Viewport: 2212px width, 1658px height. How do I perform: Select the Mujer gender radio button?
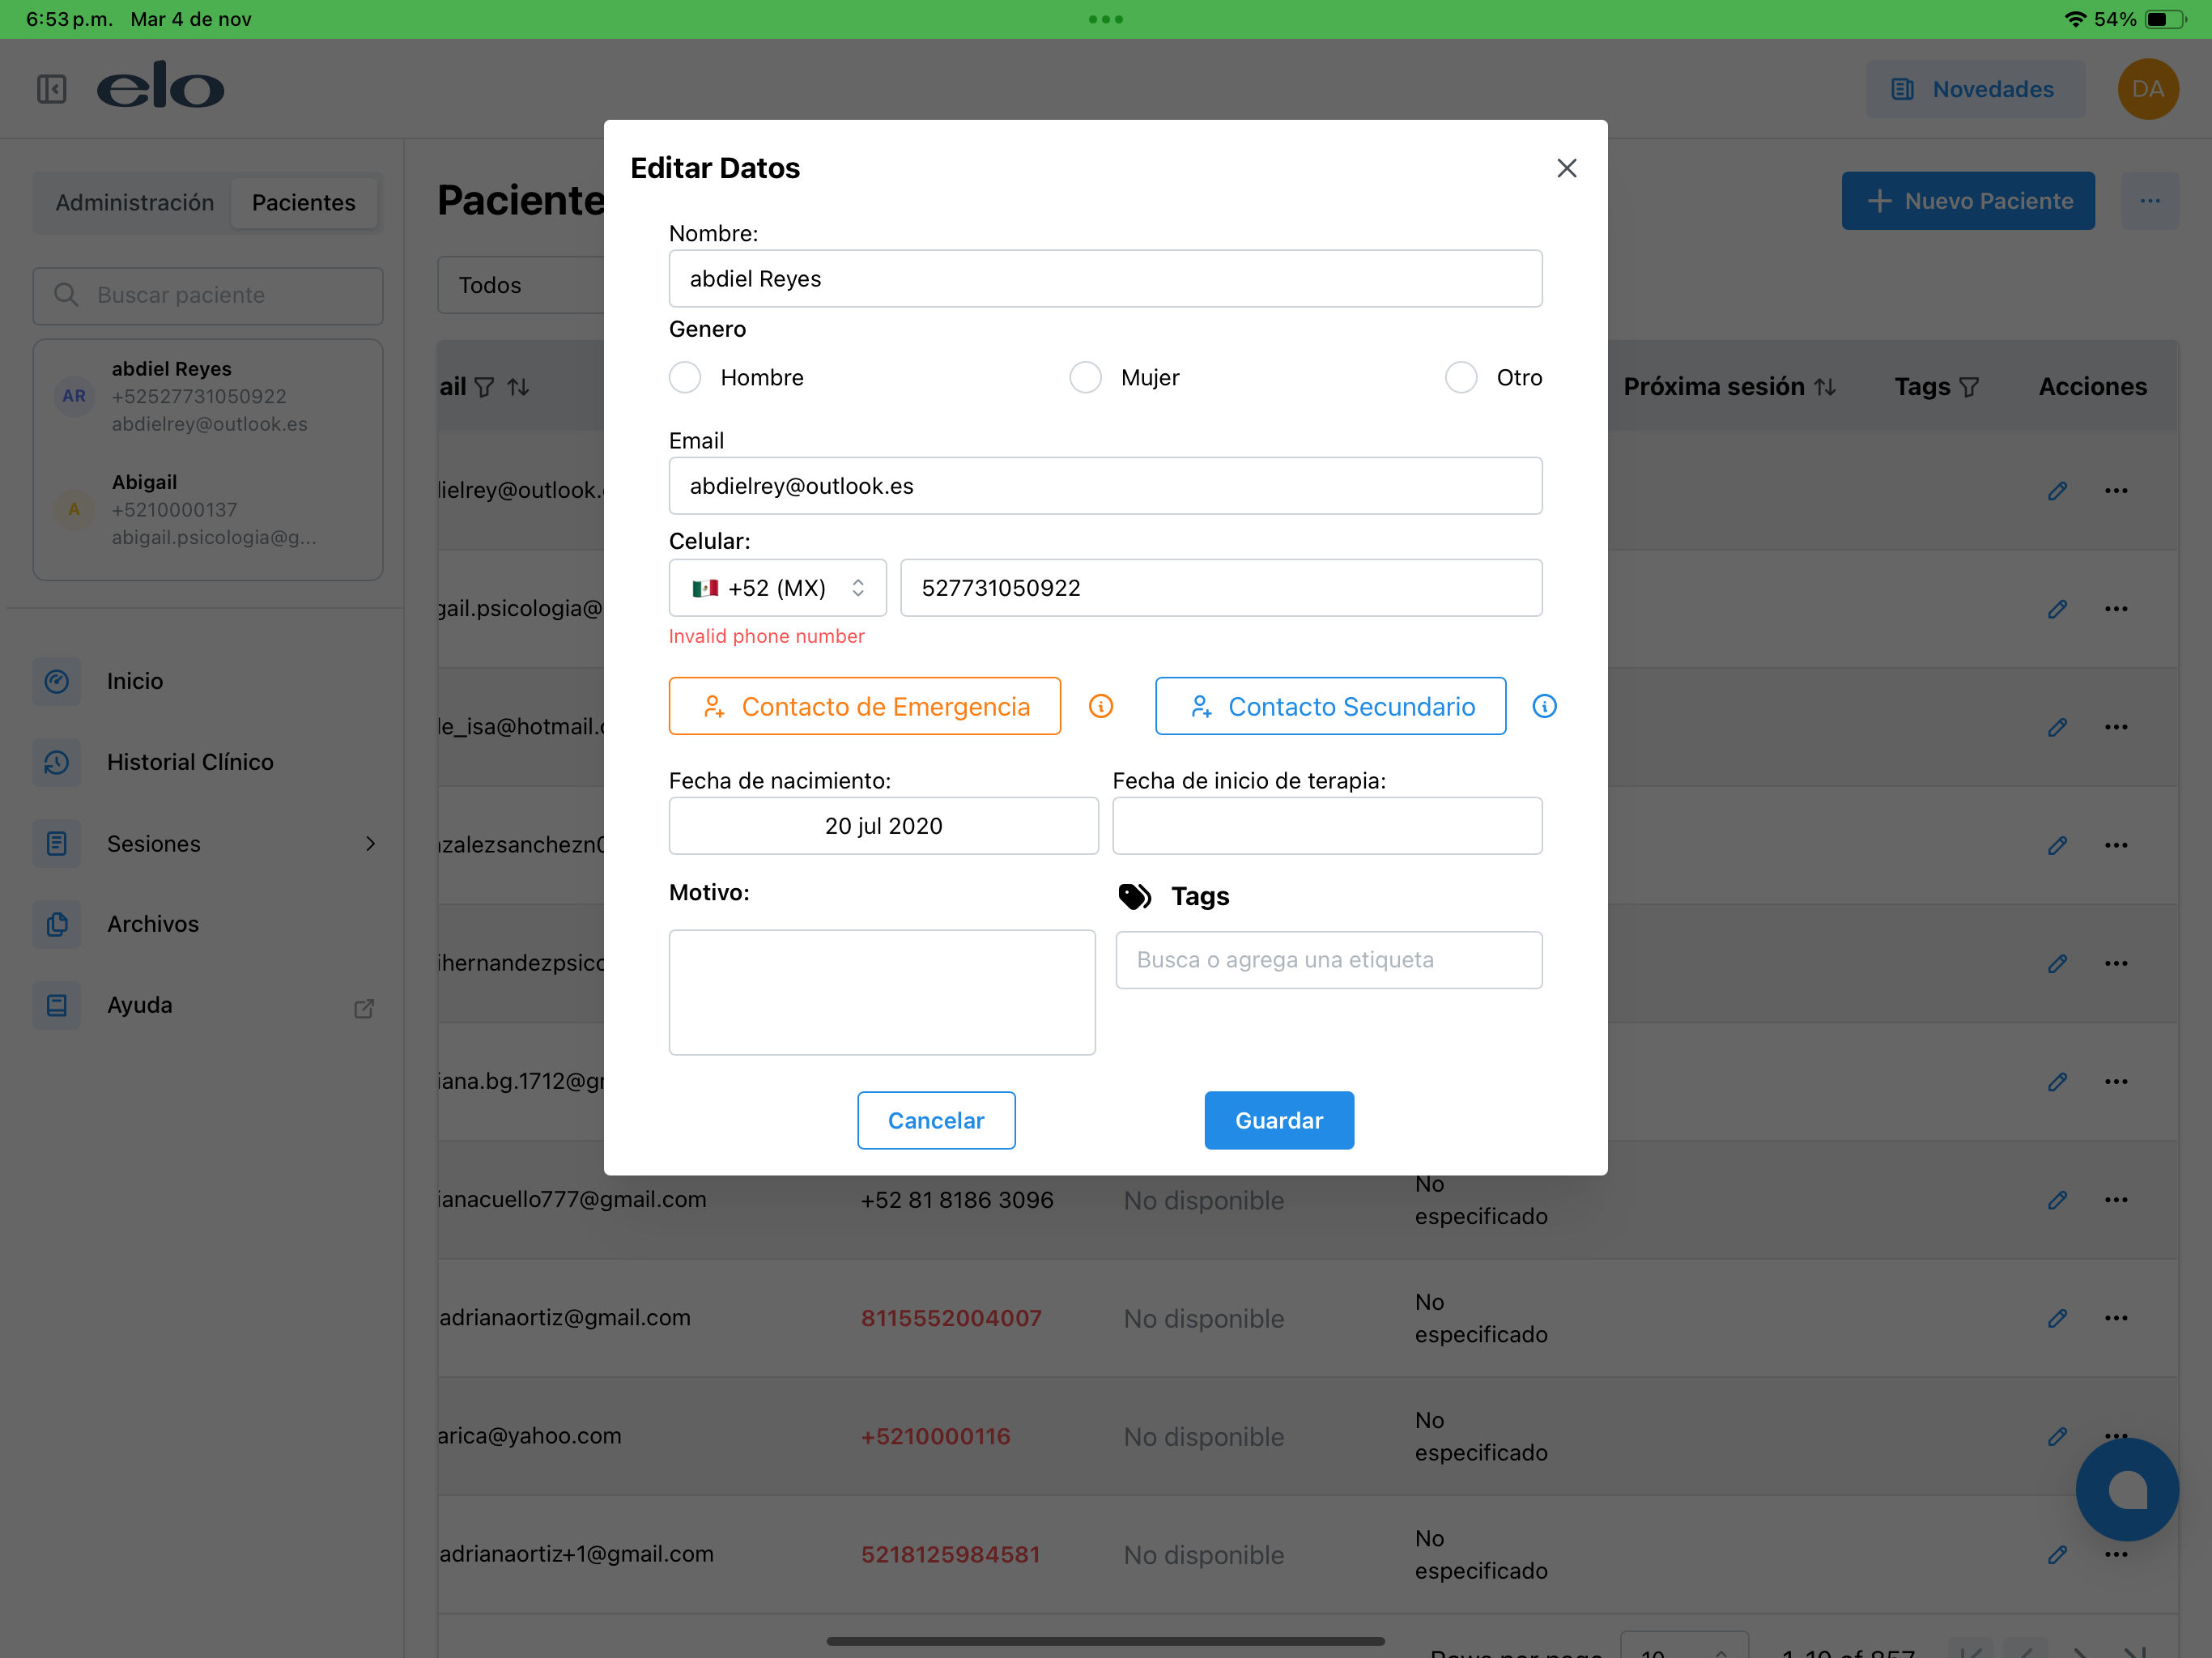coord(1085,378)
